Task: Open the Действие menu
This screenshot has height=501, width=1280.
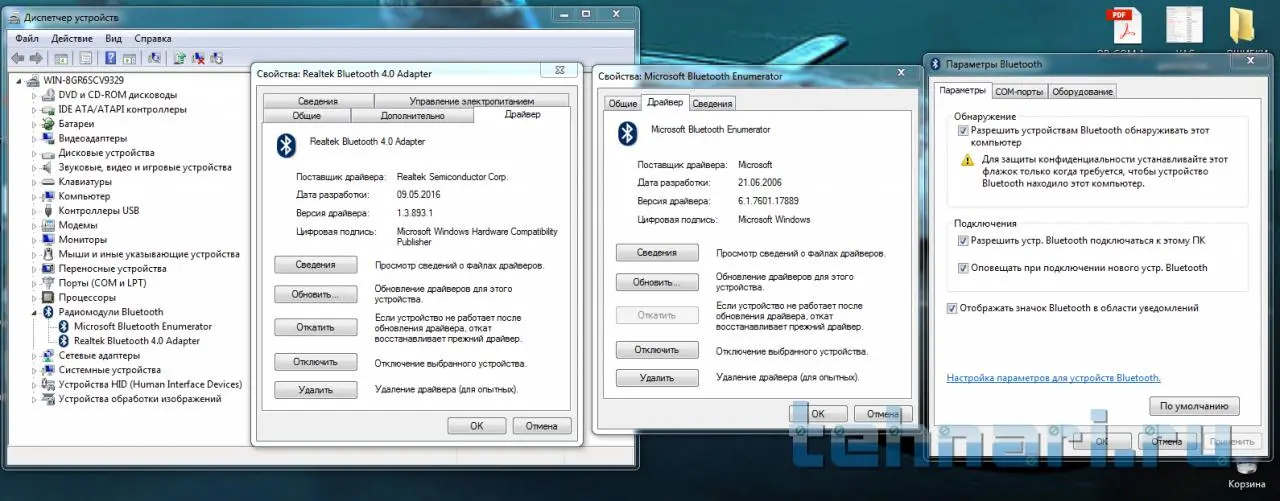Action: tap(72, 38)
